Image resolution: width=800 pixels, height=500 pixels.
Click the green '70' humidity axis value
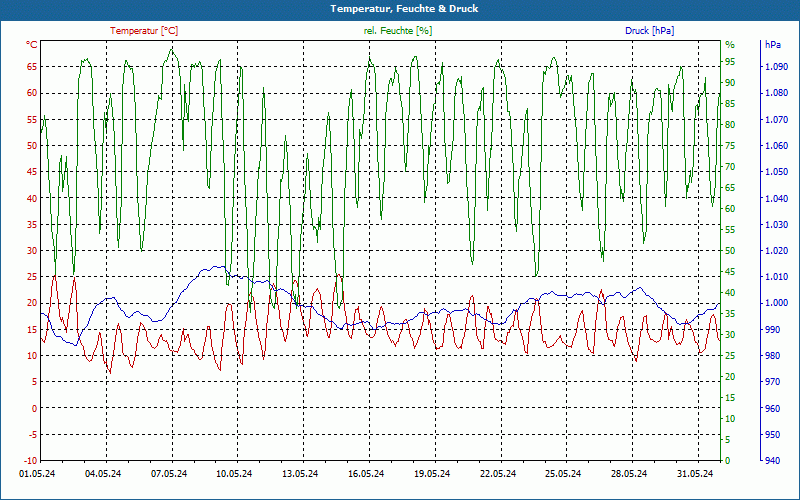pyautogui.click(x=730, y=166)
